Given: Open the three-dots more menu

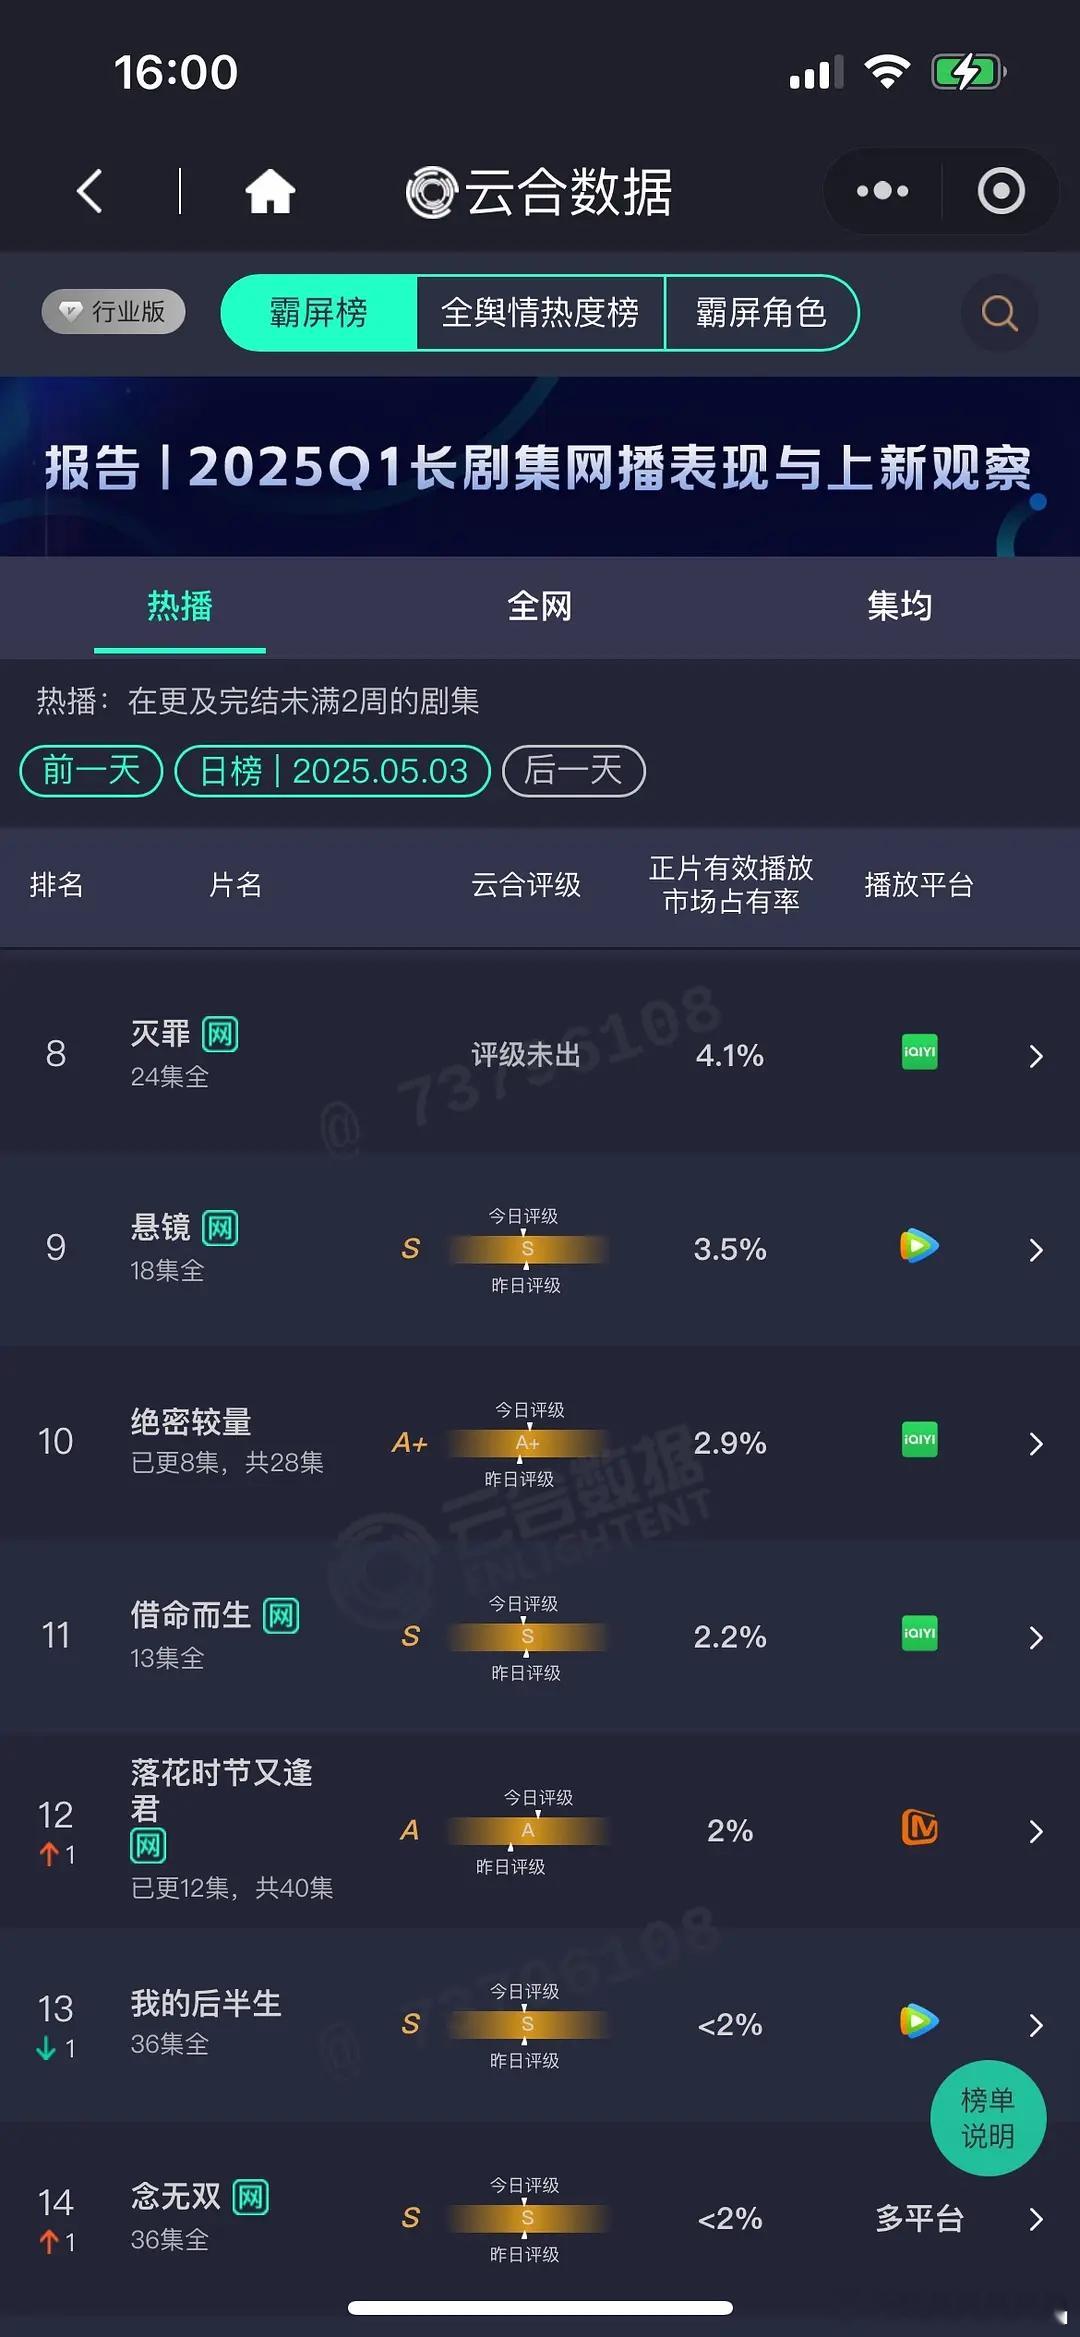Looking at the screenshot, I should tap(882, 191).
